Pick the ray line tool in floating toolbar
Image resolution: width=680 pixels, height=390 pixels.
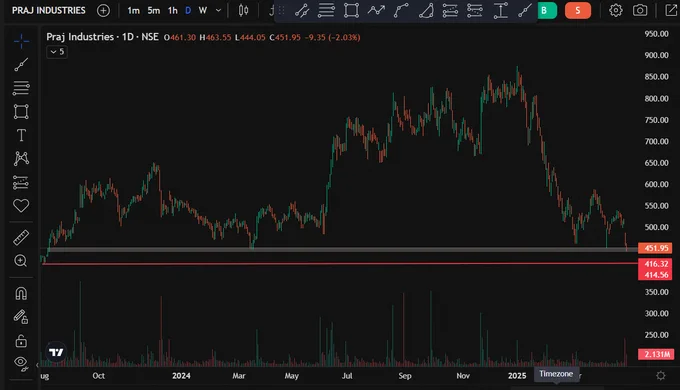pos(525,10)
